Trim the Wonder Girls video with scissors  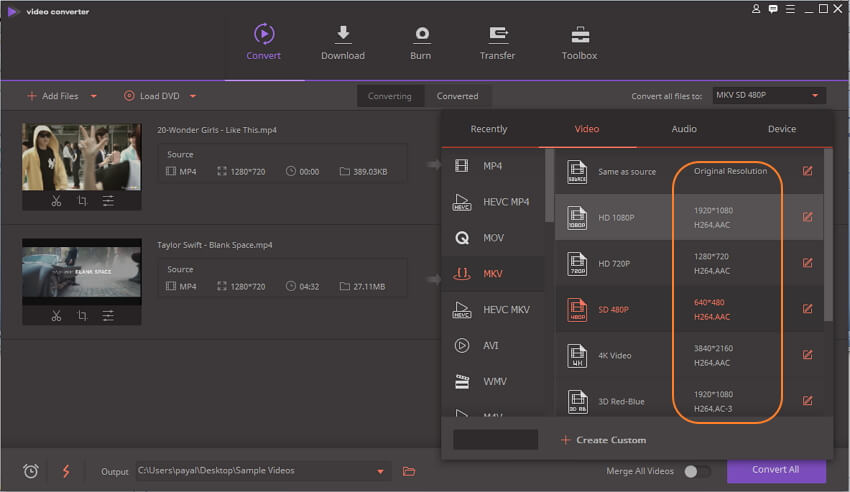coord(56,201)
